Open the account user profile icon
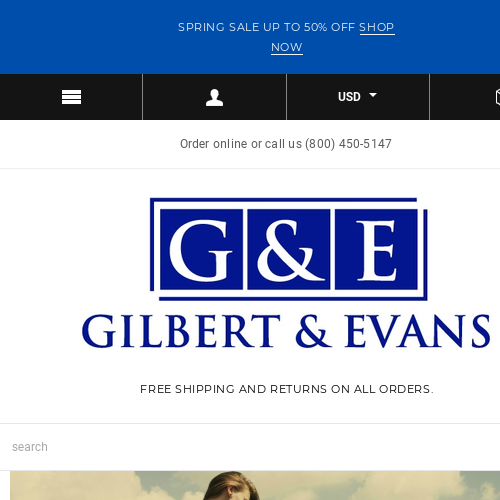The width and height of the screenshot is (500, 500). (x=214, y=97)
